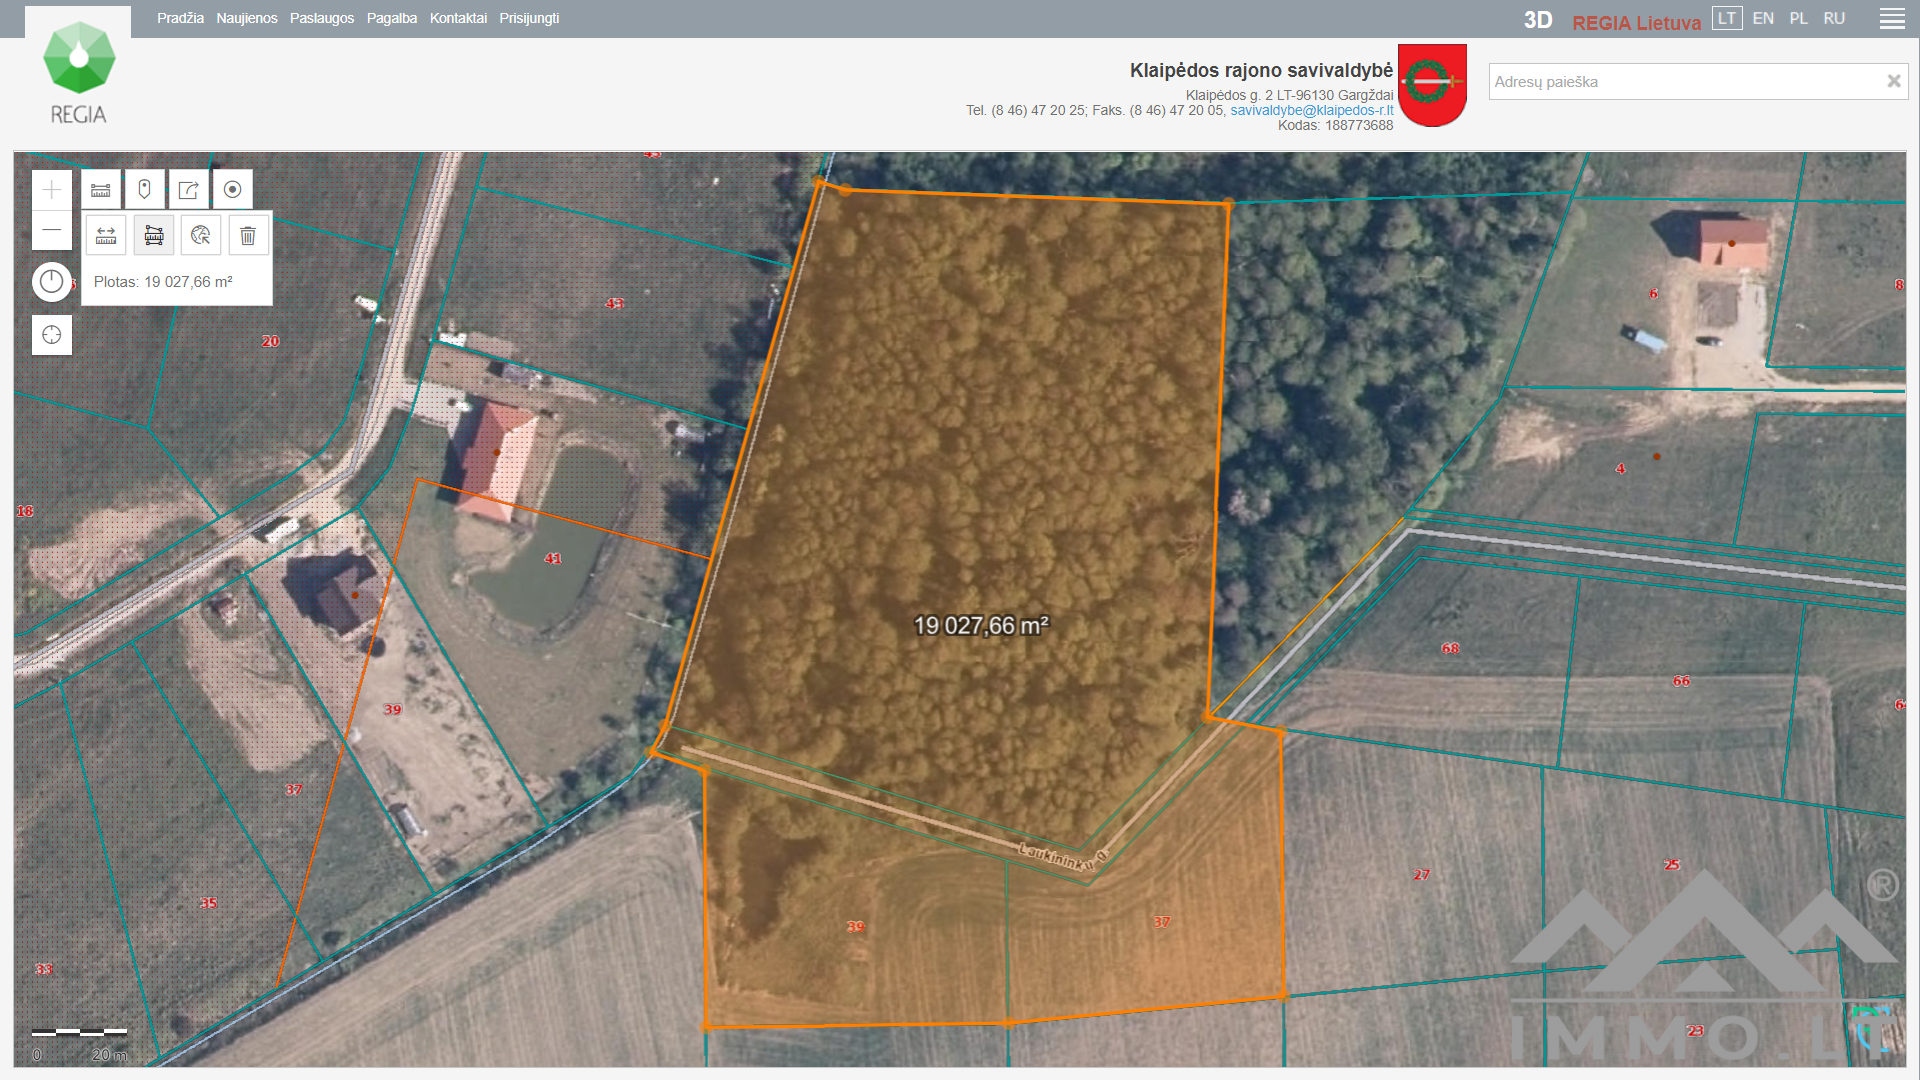The image size is (1920, 1080).
Task: Click the Prisijungti login link
Action: (529, 18)
